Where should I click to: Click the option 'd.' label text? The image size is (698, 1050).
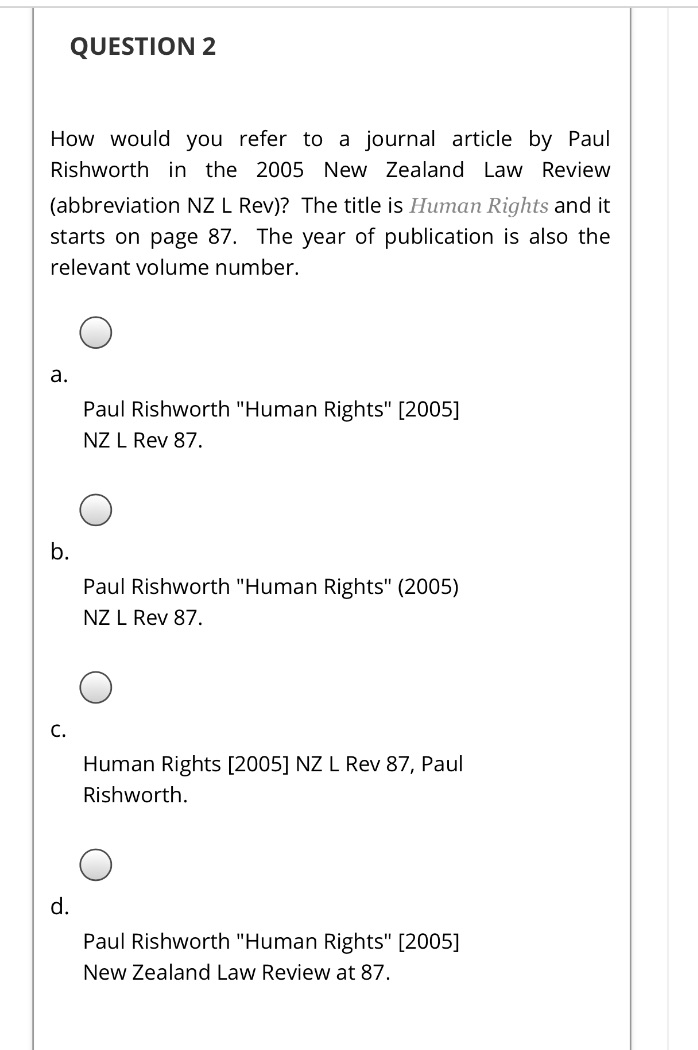pyautogui.click(x=58, y=907)
